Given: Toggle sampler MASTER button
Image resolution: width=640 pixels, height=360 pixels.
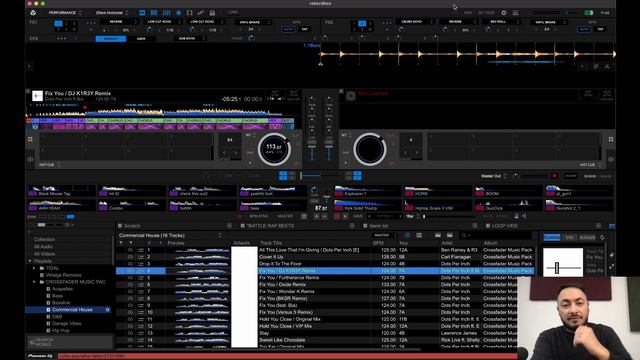Looking at the screenshot, I should 285,216.
